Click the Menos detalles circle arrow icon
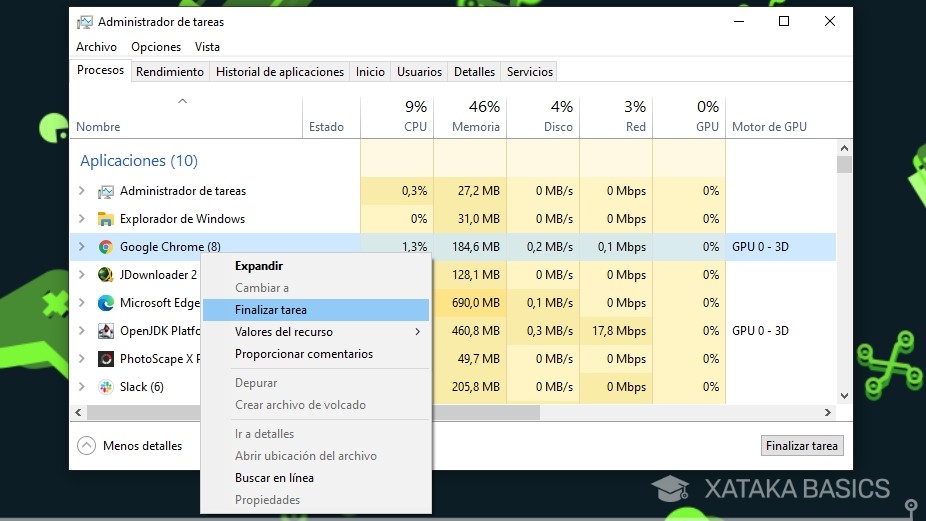926x521 pixels. [86, 445]
